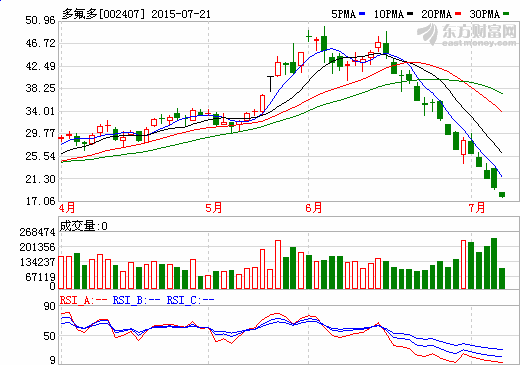Screen dimensions: 520x365
Task: Click the 29.77 price axis label
Action: 40,133
